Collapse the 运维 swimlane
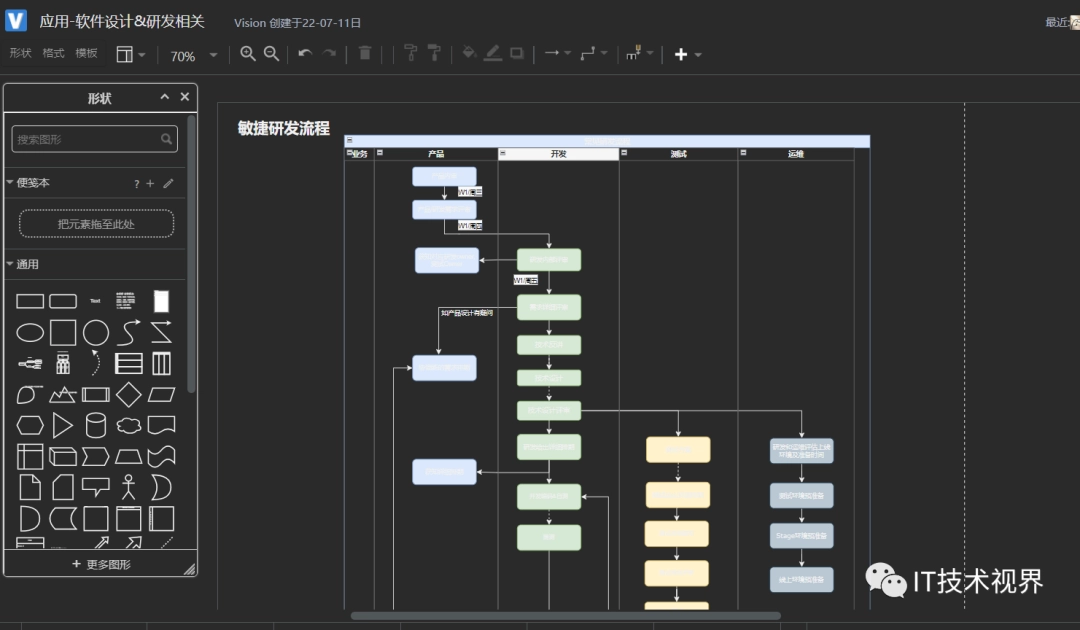This screenshot has height=630, width=1080. pyautogui.click(x=743, y=153)
